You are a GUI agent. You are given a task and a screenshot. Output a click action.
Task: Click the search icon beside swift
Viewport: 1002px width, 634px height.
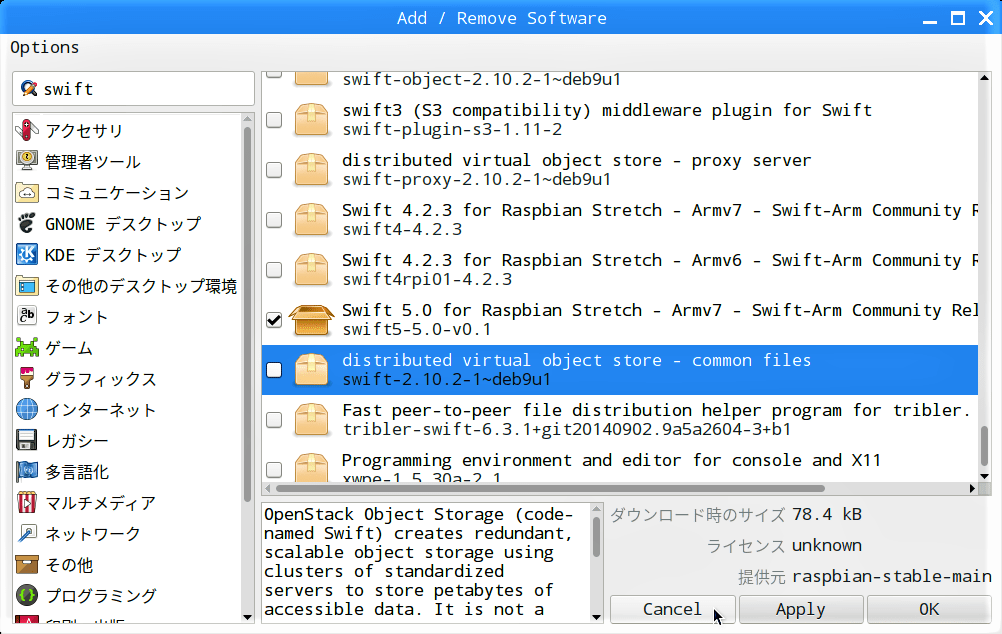(x=29, y=88)
